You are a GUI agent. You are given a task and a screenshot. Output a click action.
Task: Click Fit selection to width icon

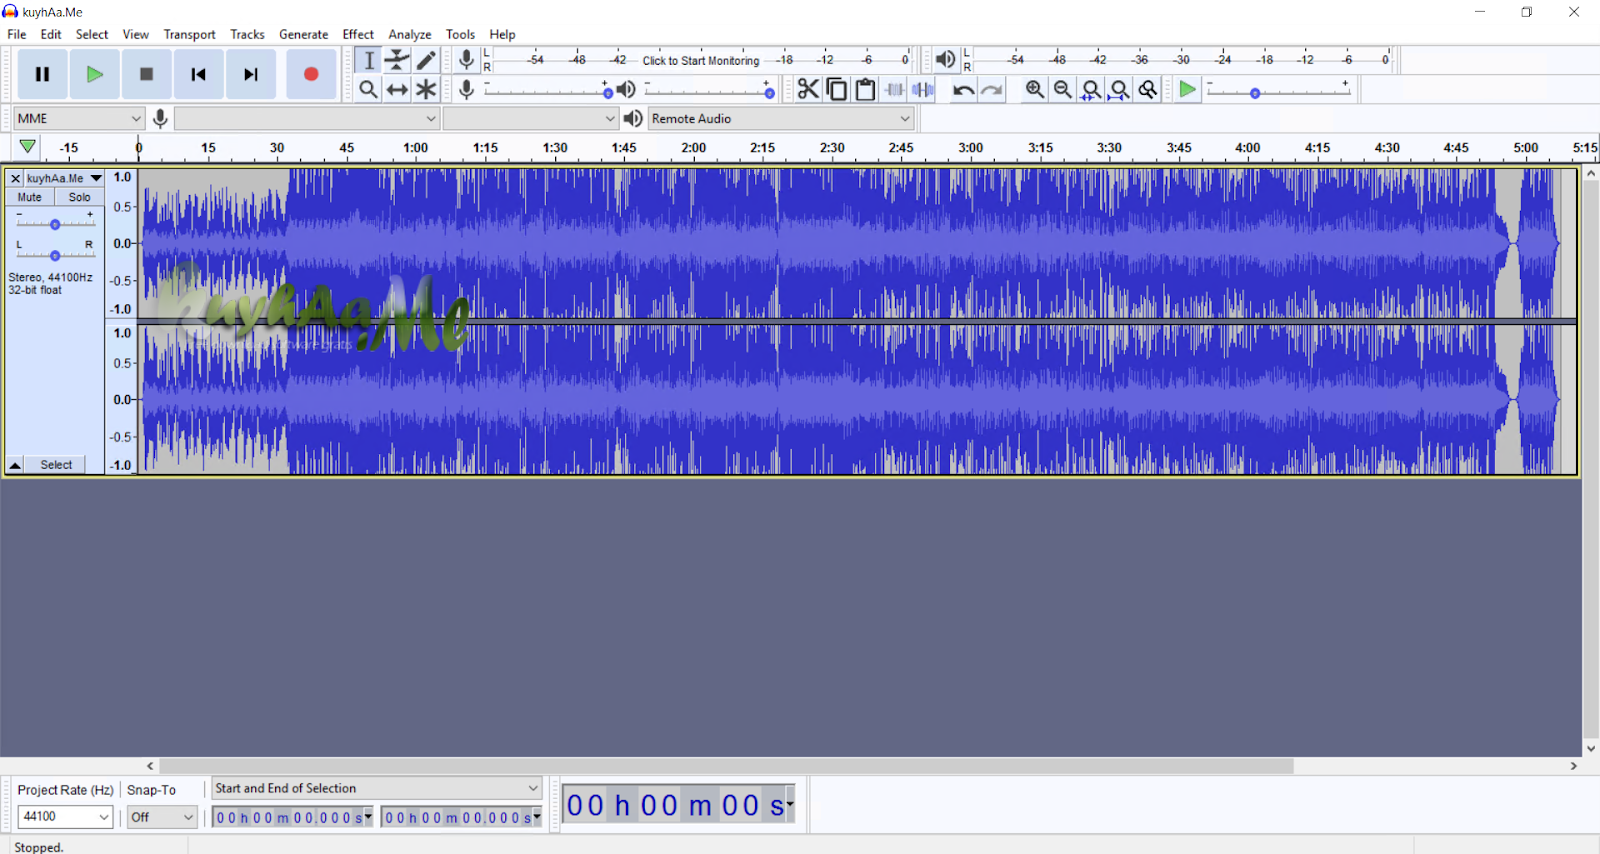[1092, 89]
